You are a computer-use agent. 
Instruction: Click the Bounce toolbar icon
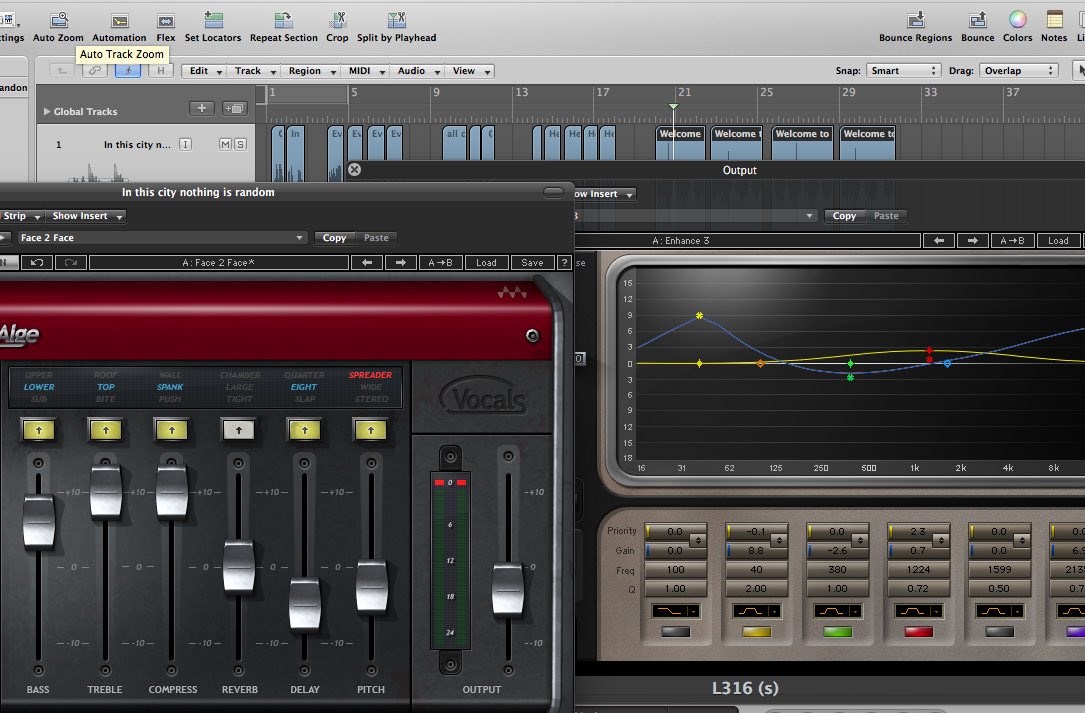(x=977, y=20)
